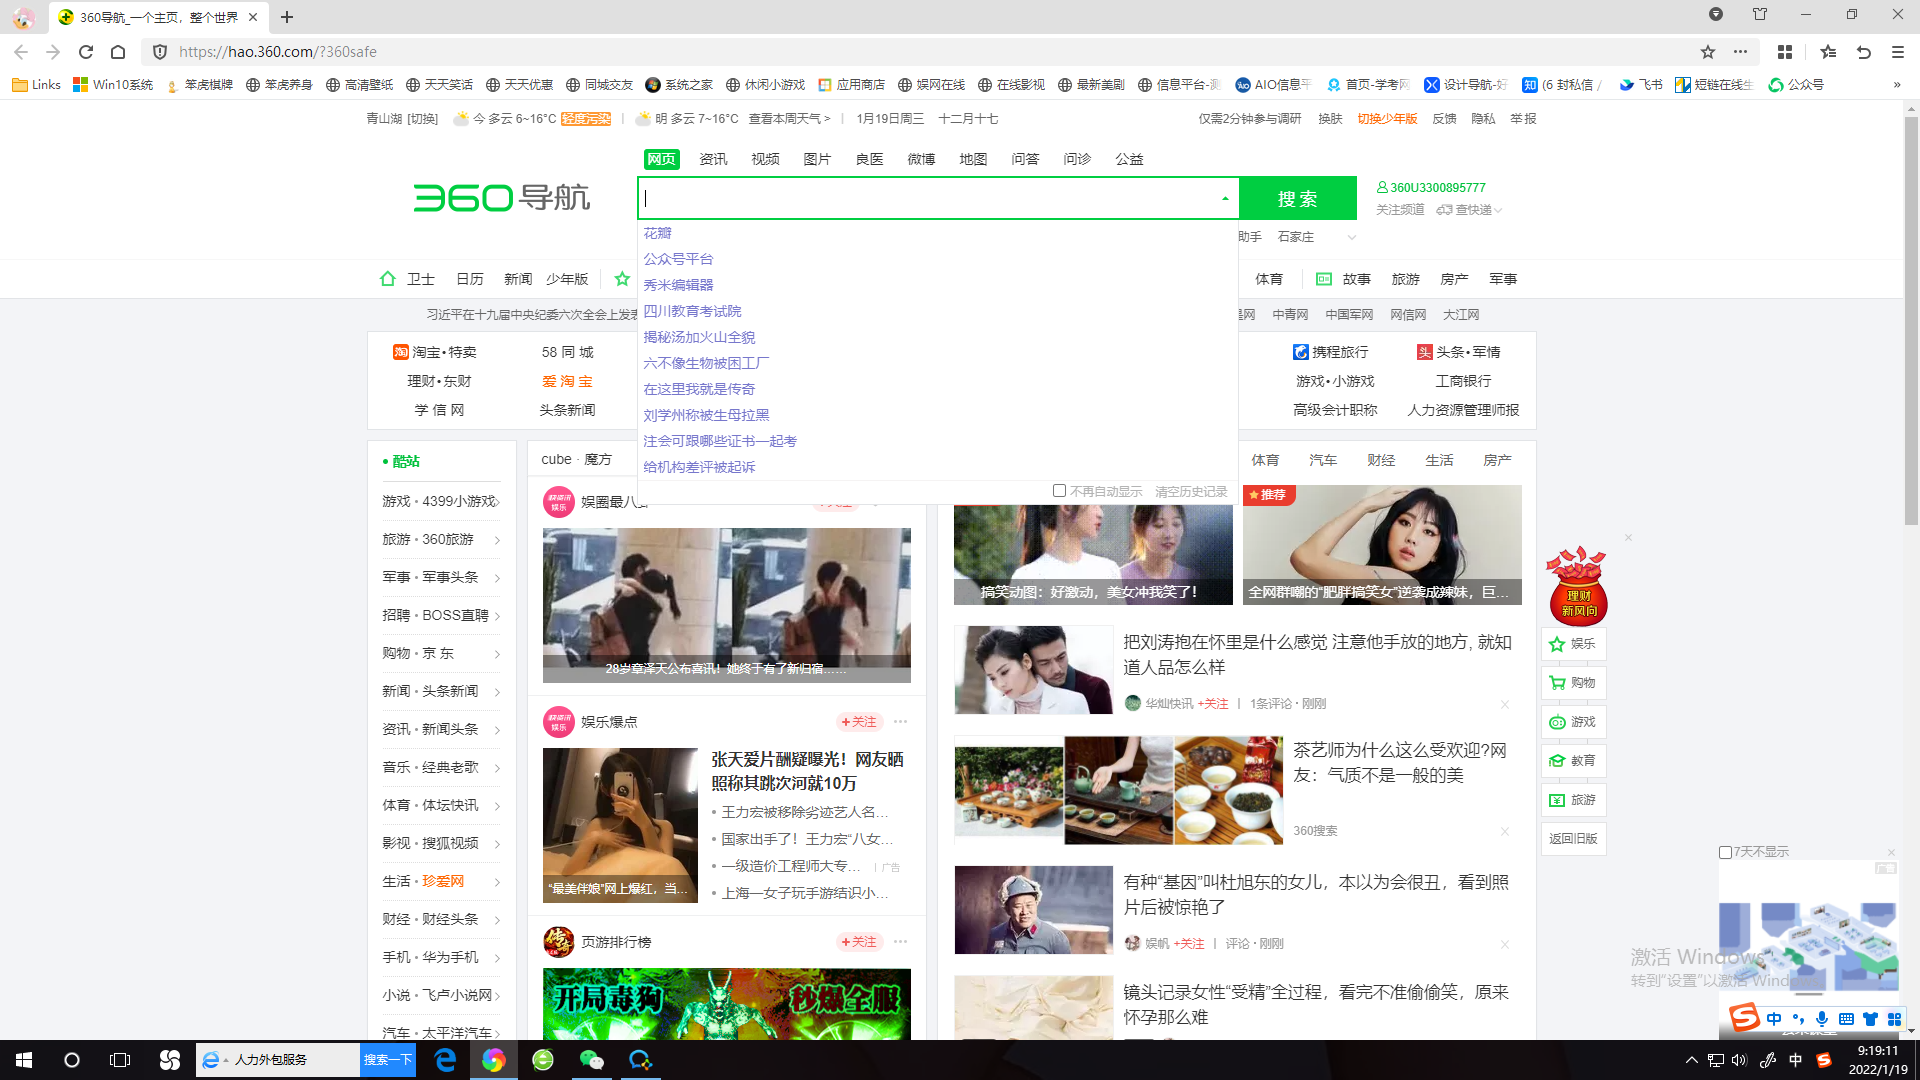The width and height of the screenshot is (1920, 1080).
Task: Reload the current page
Action: click(x=86, y=52)
